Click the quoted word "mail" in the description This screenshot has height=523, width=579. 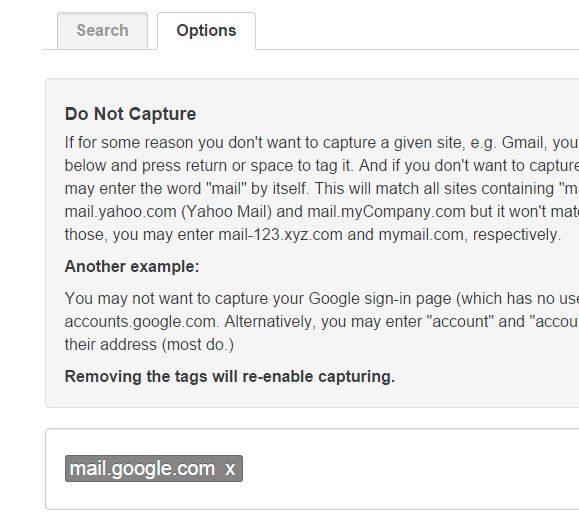click(x=227, y=188)
